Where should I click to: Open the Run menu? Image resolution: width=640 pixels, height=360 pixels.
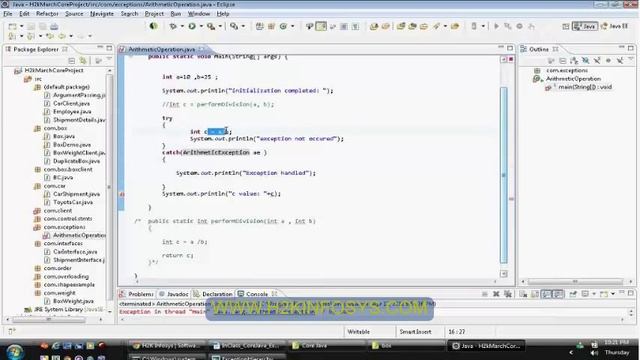176,14
